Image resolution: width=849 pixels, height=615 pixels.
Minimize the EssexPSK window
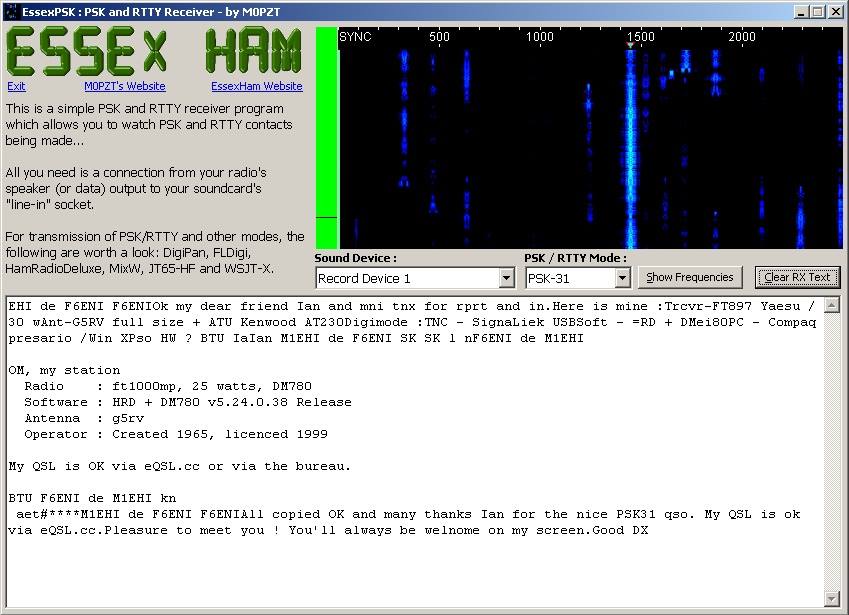802,11
